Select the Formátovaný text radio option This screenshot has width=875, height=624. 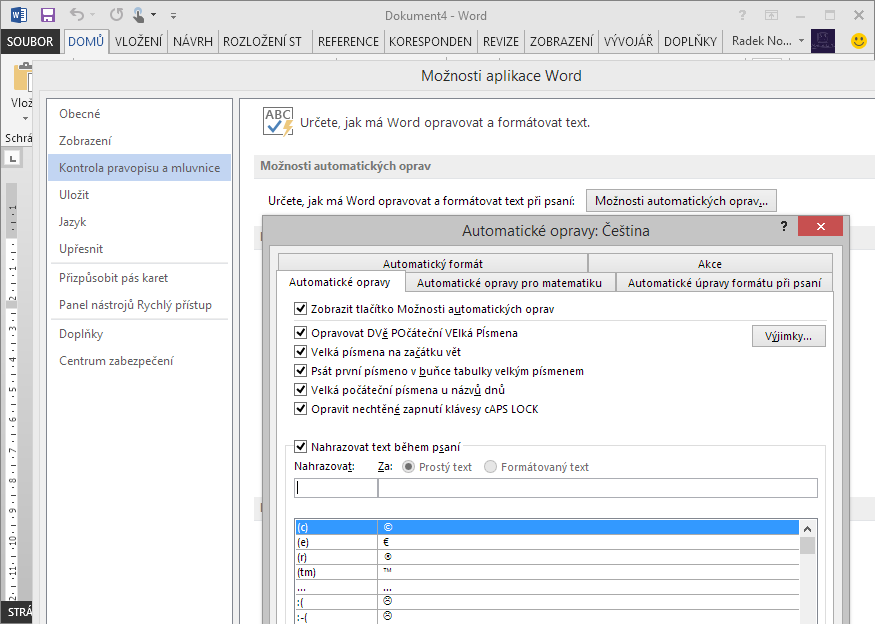(x=490, y=467)
